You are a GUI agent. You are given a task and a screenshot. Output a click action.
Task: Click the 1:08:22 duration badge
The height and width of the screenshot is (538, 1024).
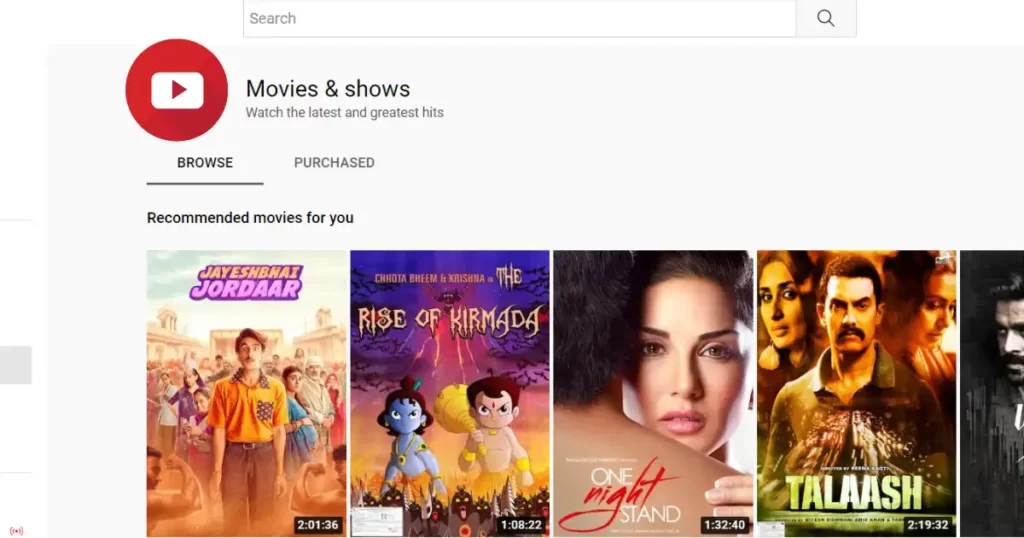521,525
